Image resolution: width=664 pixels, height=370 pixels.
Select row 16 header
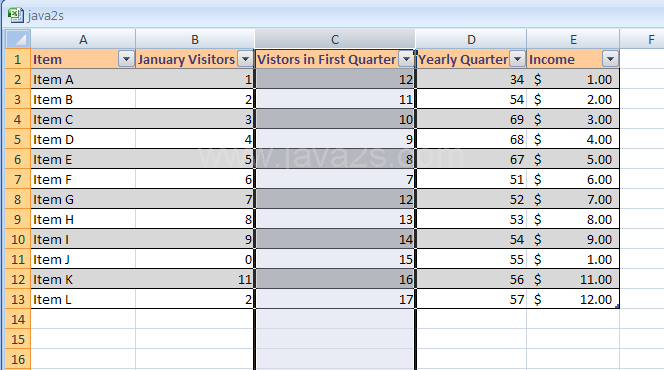[18, 359]
